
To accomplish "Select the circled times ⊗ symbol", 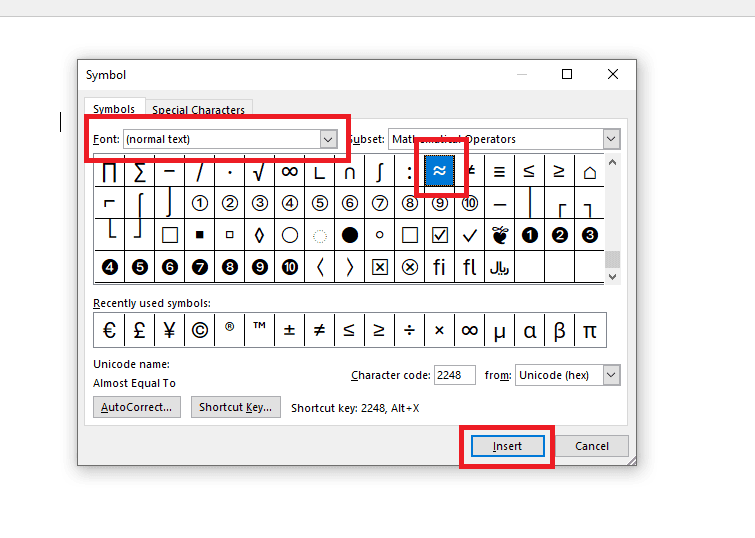I will click(409, 267).
